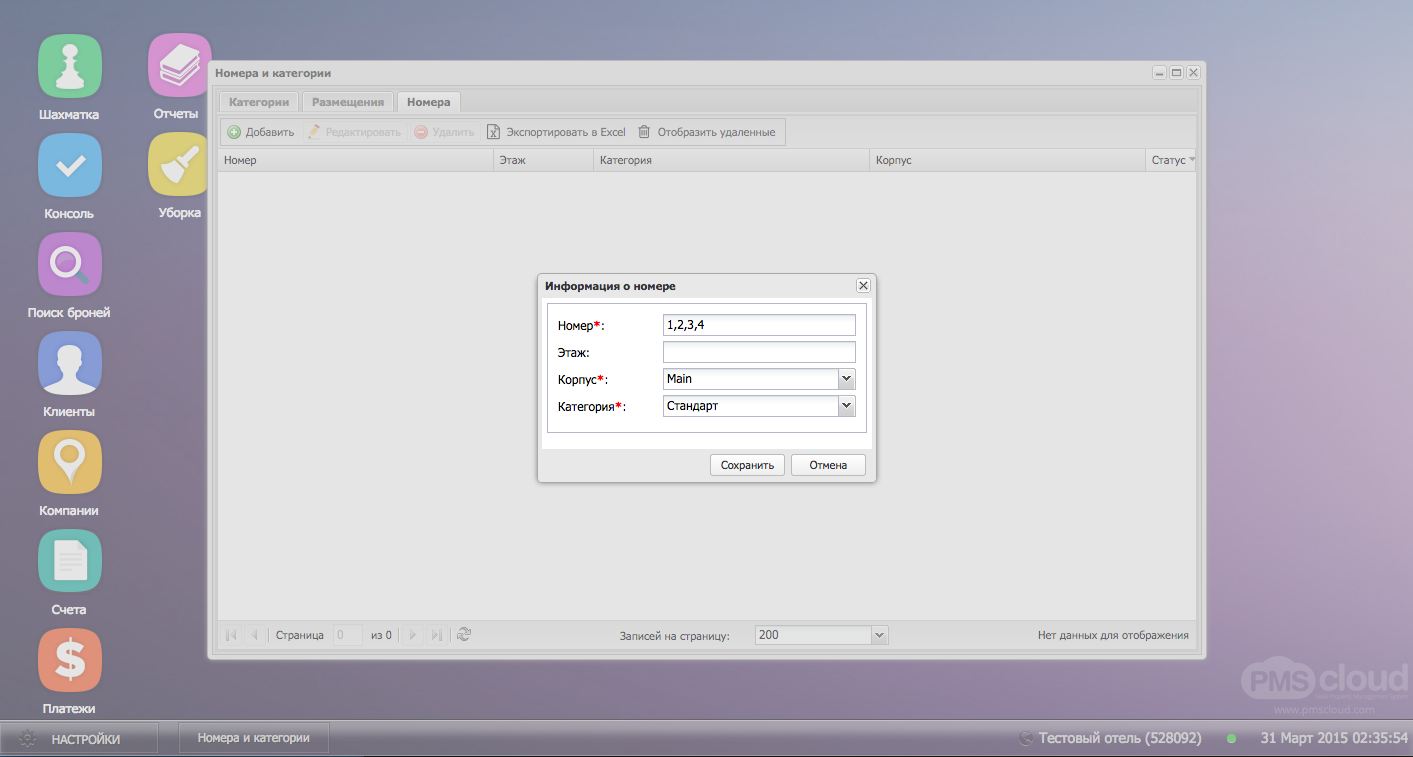Screen dimensions: 1413x757
Task: Expand the Корпус dropdown arrow
Action: (846, 379)
